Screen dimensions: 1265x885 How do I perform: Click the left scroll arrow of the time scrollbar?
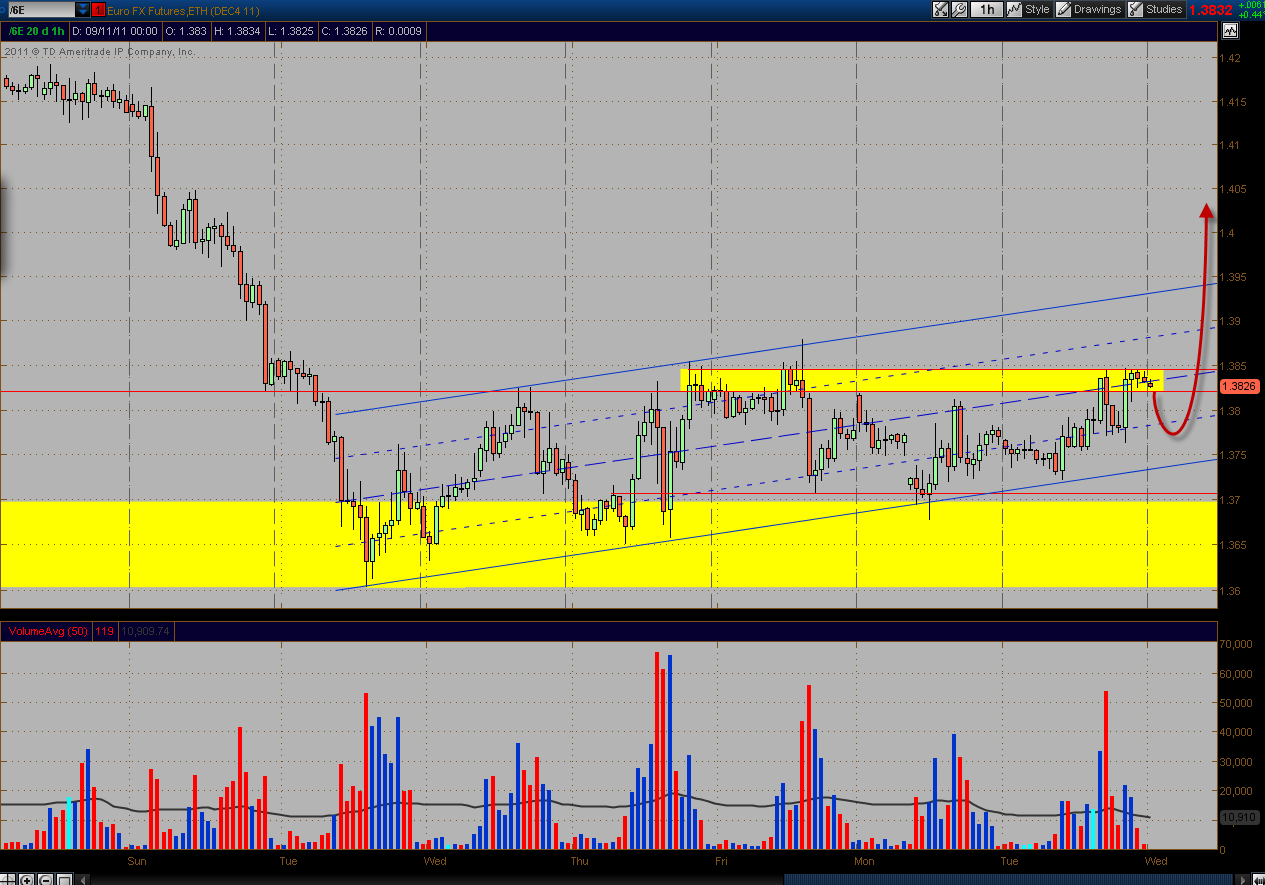[x=83, y=880]
